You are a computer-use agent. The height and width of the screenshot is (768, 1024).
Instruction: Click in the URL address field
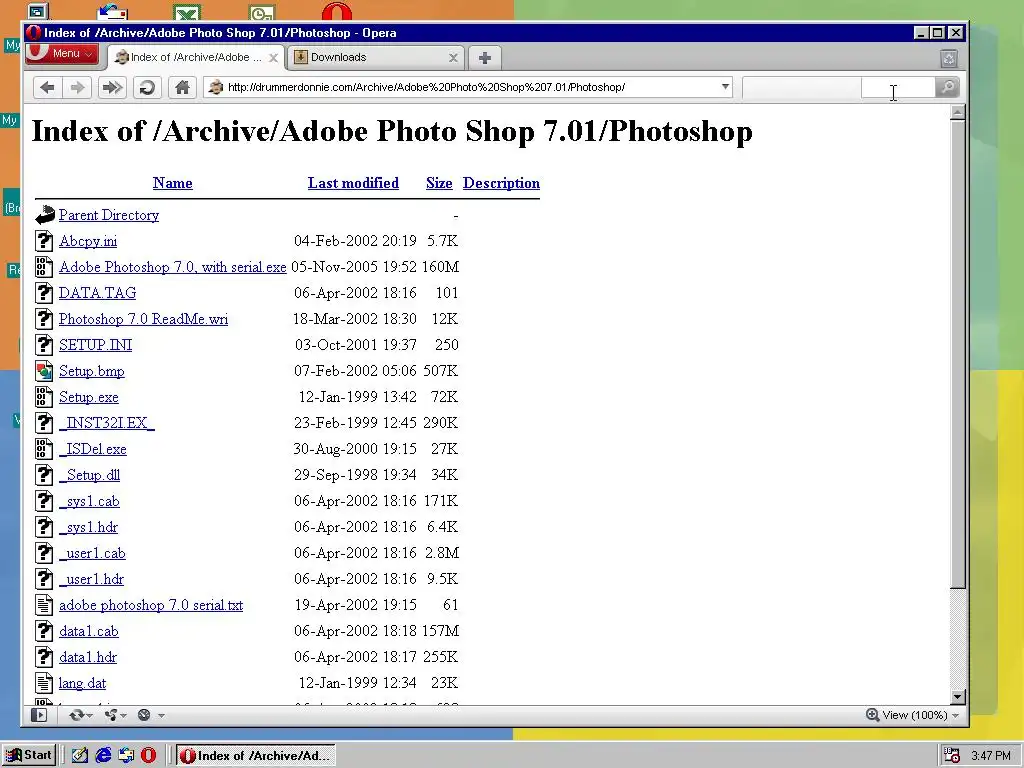pyautogui.click(x=470, y=88)
